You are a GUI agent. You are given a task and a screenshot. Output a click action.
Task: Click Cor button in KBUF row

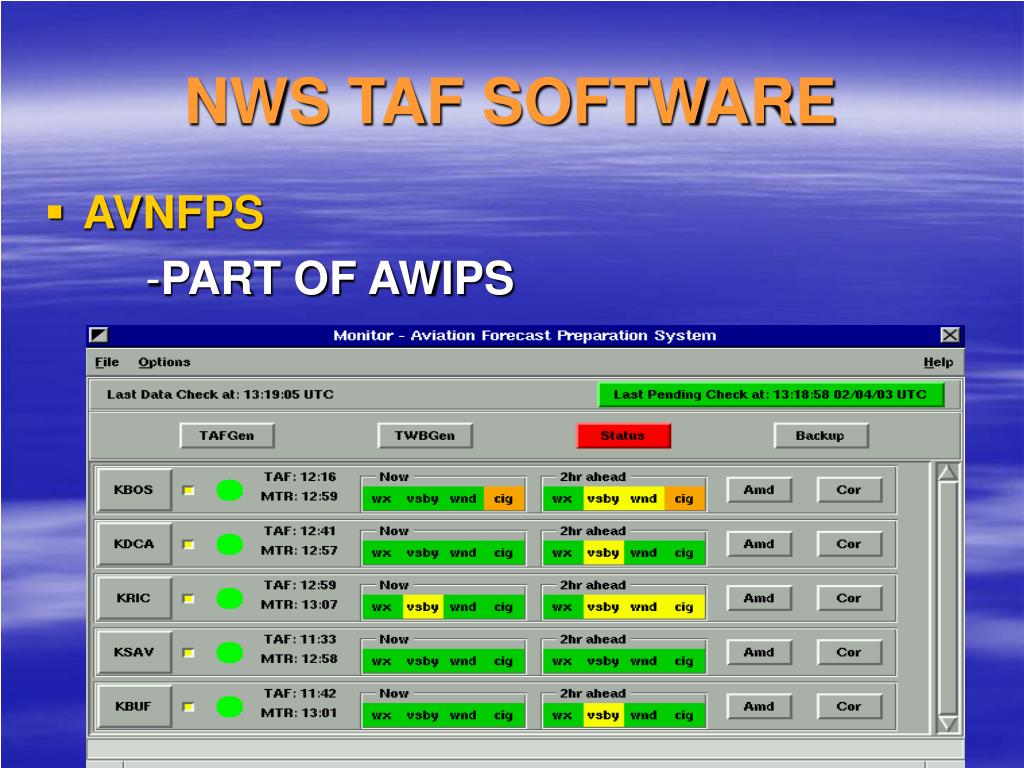849,707
